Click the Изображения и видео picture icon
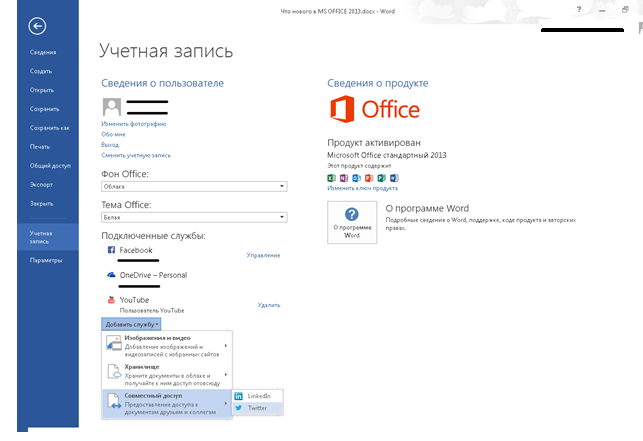This screenshot has width=643, height=441. pos(114,343)
